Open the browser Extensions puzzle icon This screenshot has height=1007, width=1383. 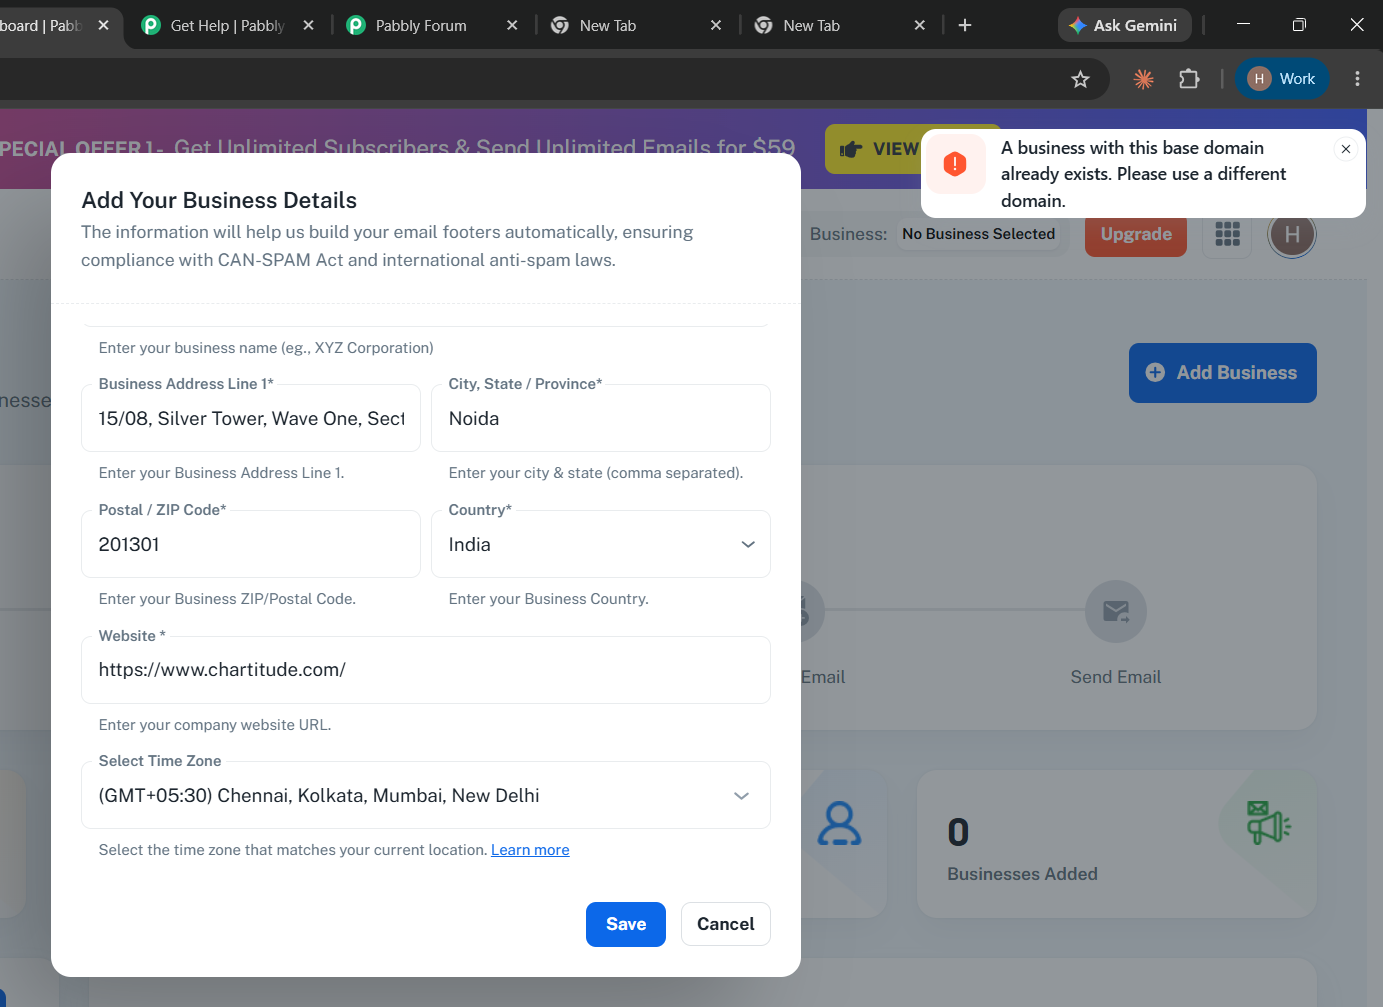[1189, 79]
